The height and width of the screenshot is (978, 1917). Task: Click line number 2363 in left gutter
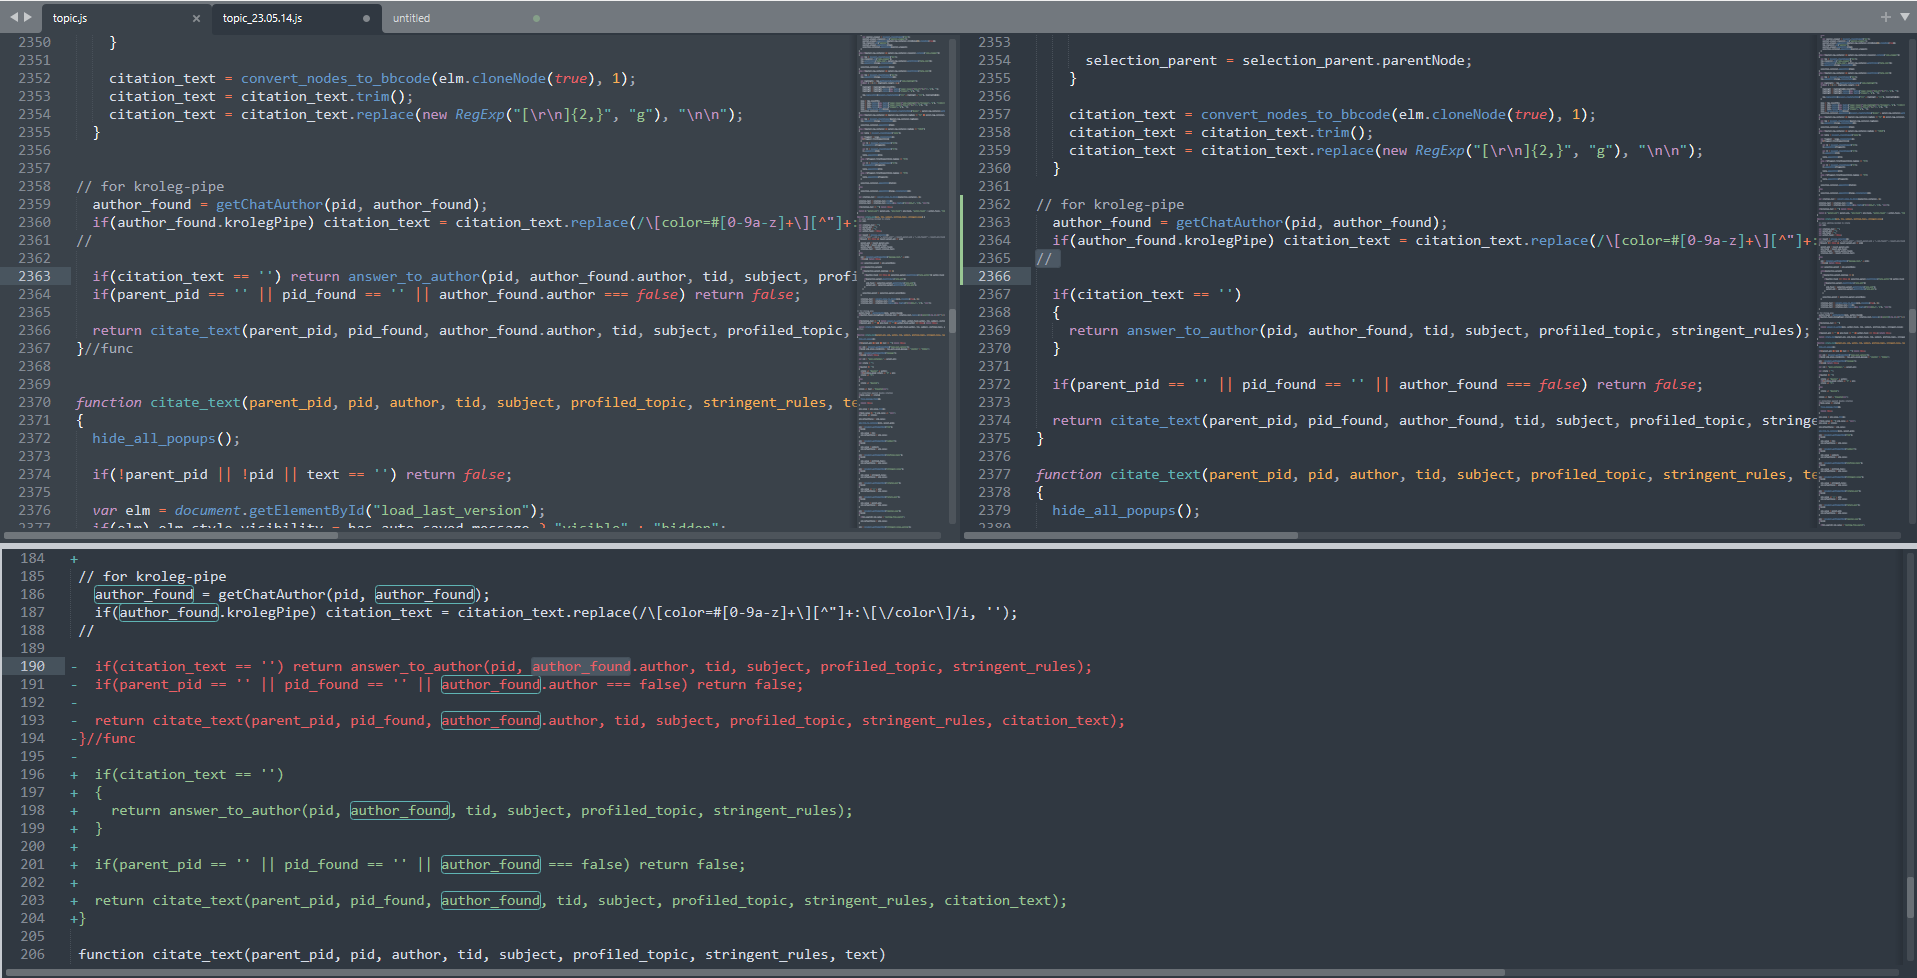(34, 276)
